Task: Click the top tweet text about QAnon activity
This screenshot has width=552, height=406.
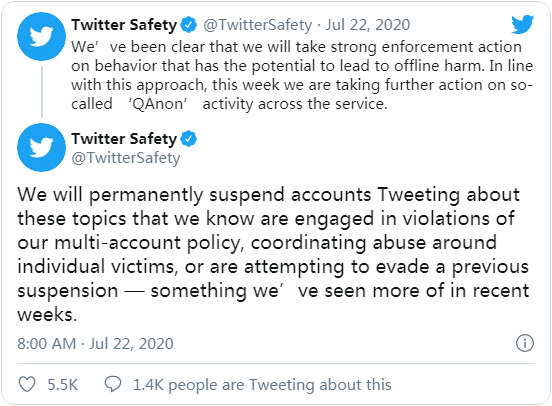Action: (302, 75)
